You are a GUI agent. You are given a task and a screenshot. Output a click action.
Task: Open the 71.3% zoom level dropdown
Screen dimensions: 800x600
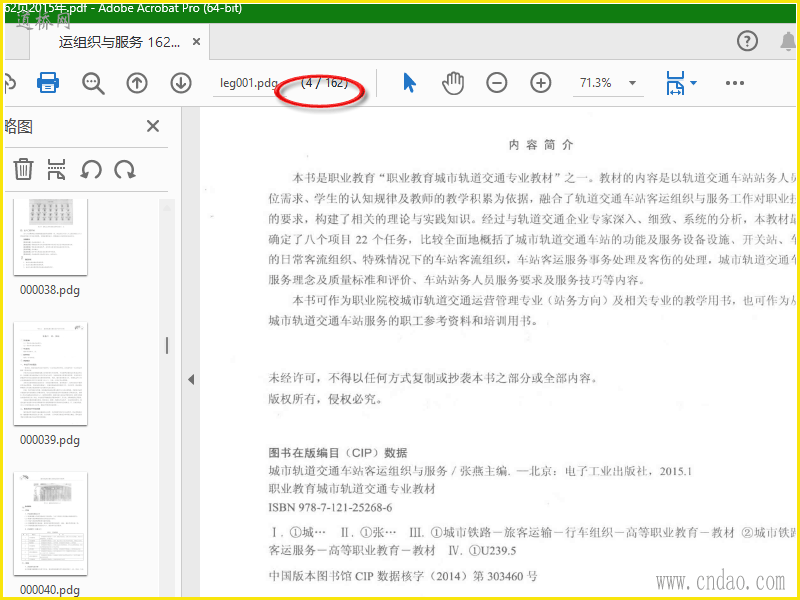tap(633, 83)
